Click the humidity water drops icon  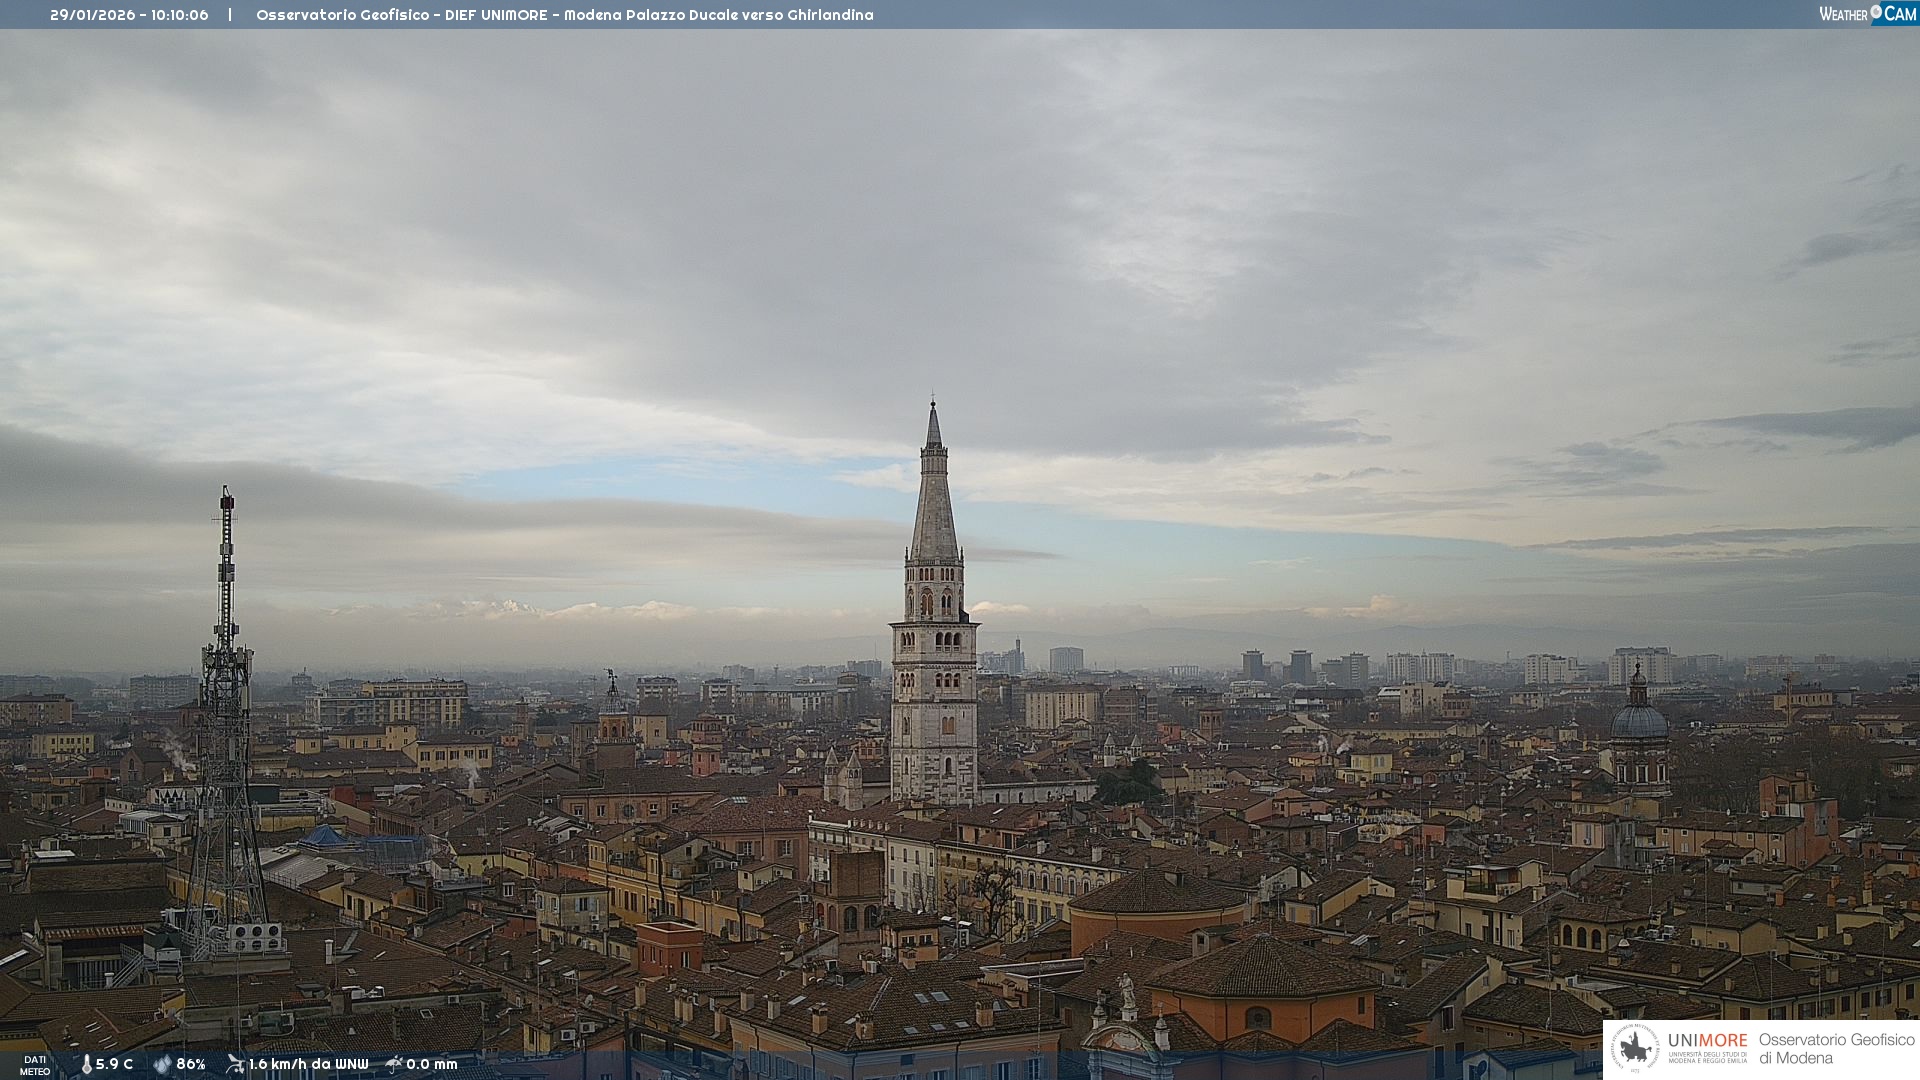[x=162, y=1064]
